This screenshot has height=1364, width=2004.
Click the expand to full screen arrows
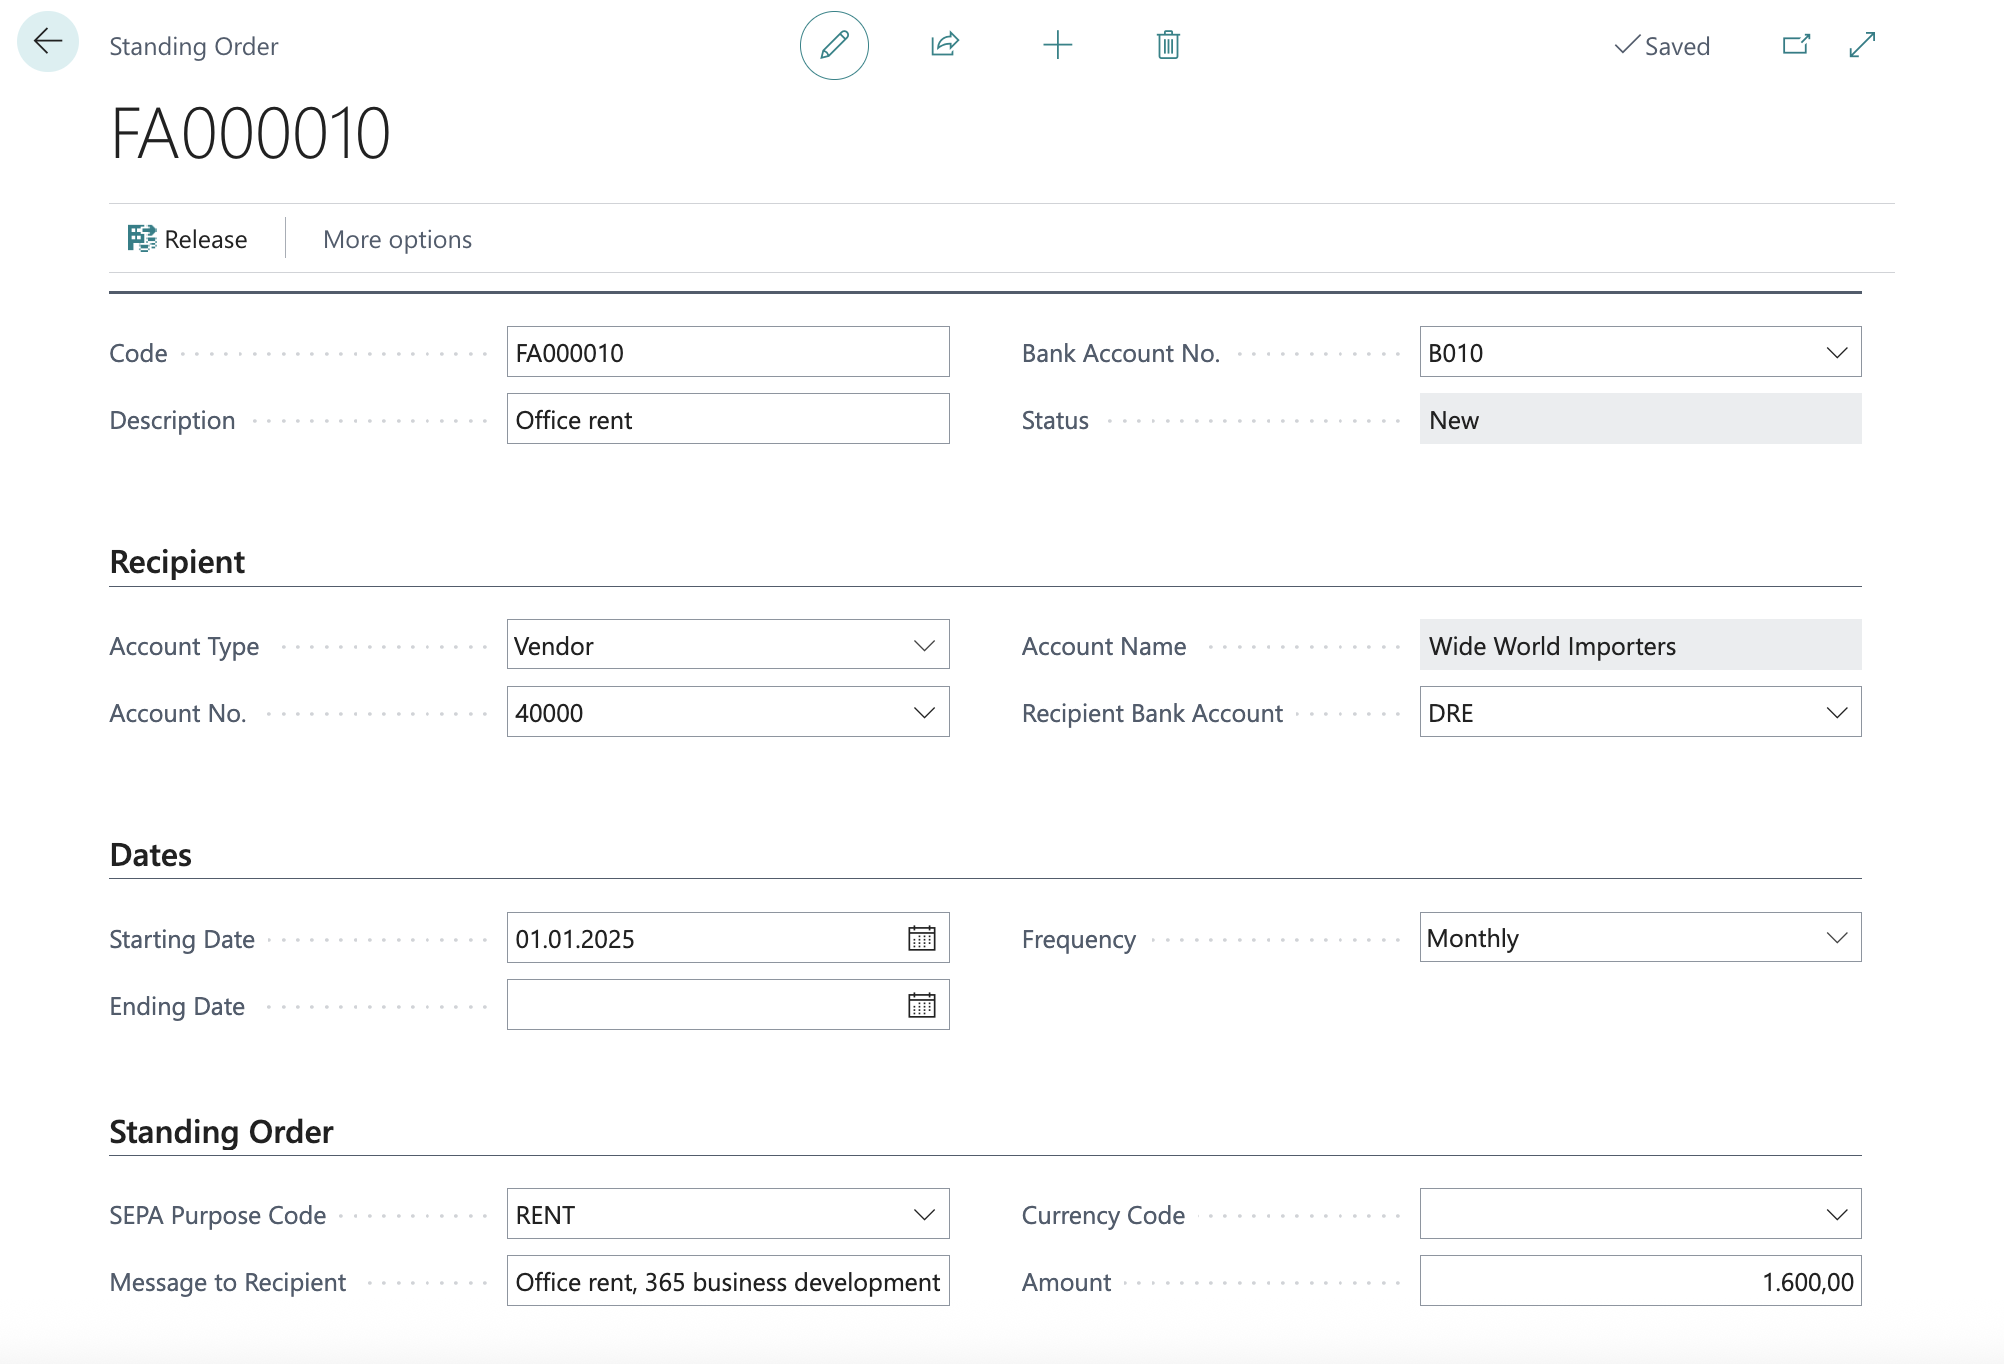click(1862, 45)
